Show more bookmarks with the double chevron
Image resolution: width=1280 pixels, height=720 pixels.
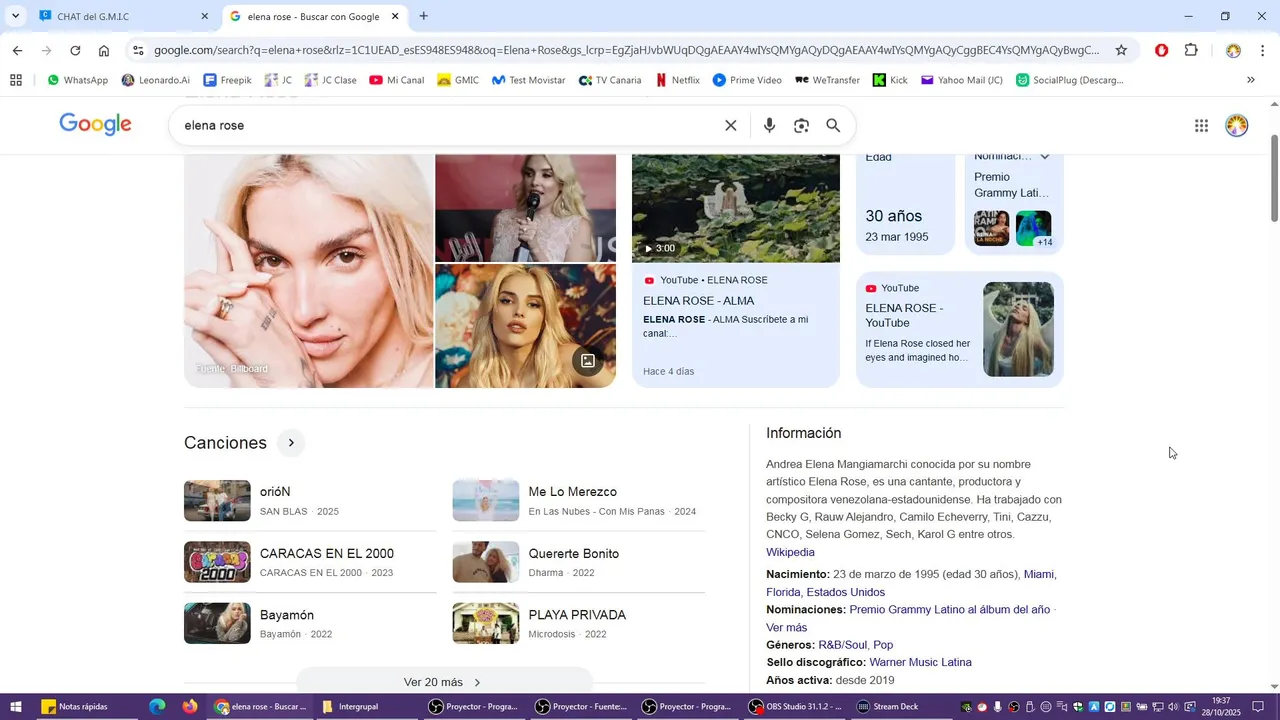click(1251, 80)
